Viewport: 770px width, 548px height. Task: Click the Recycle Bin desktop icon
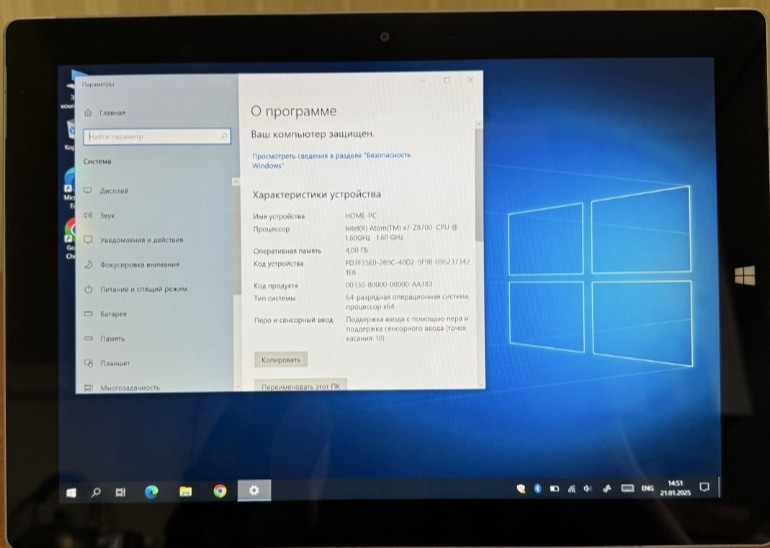(x=70, y=135)
